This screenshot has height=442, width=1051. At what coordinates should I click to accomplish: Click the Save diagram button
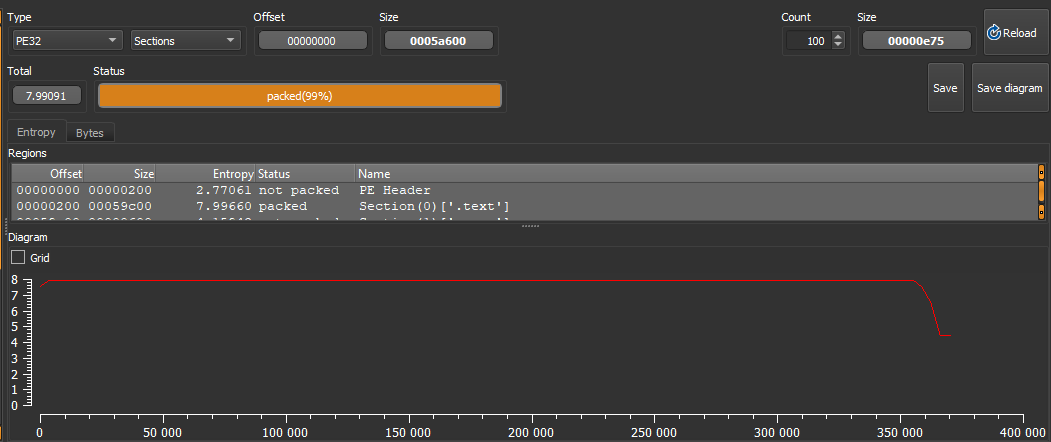click(1009, 88)
